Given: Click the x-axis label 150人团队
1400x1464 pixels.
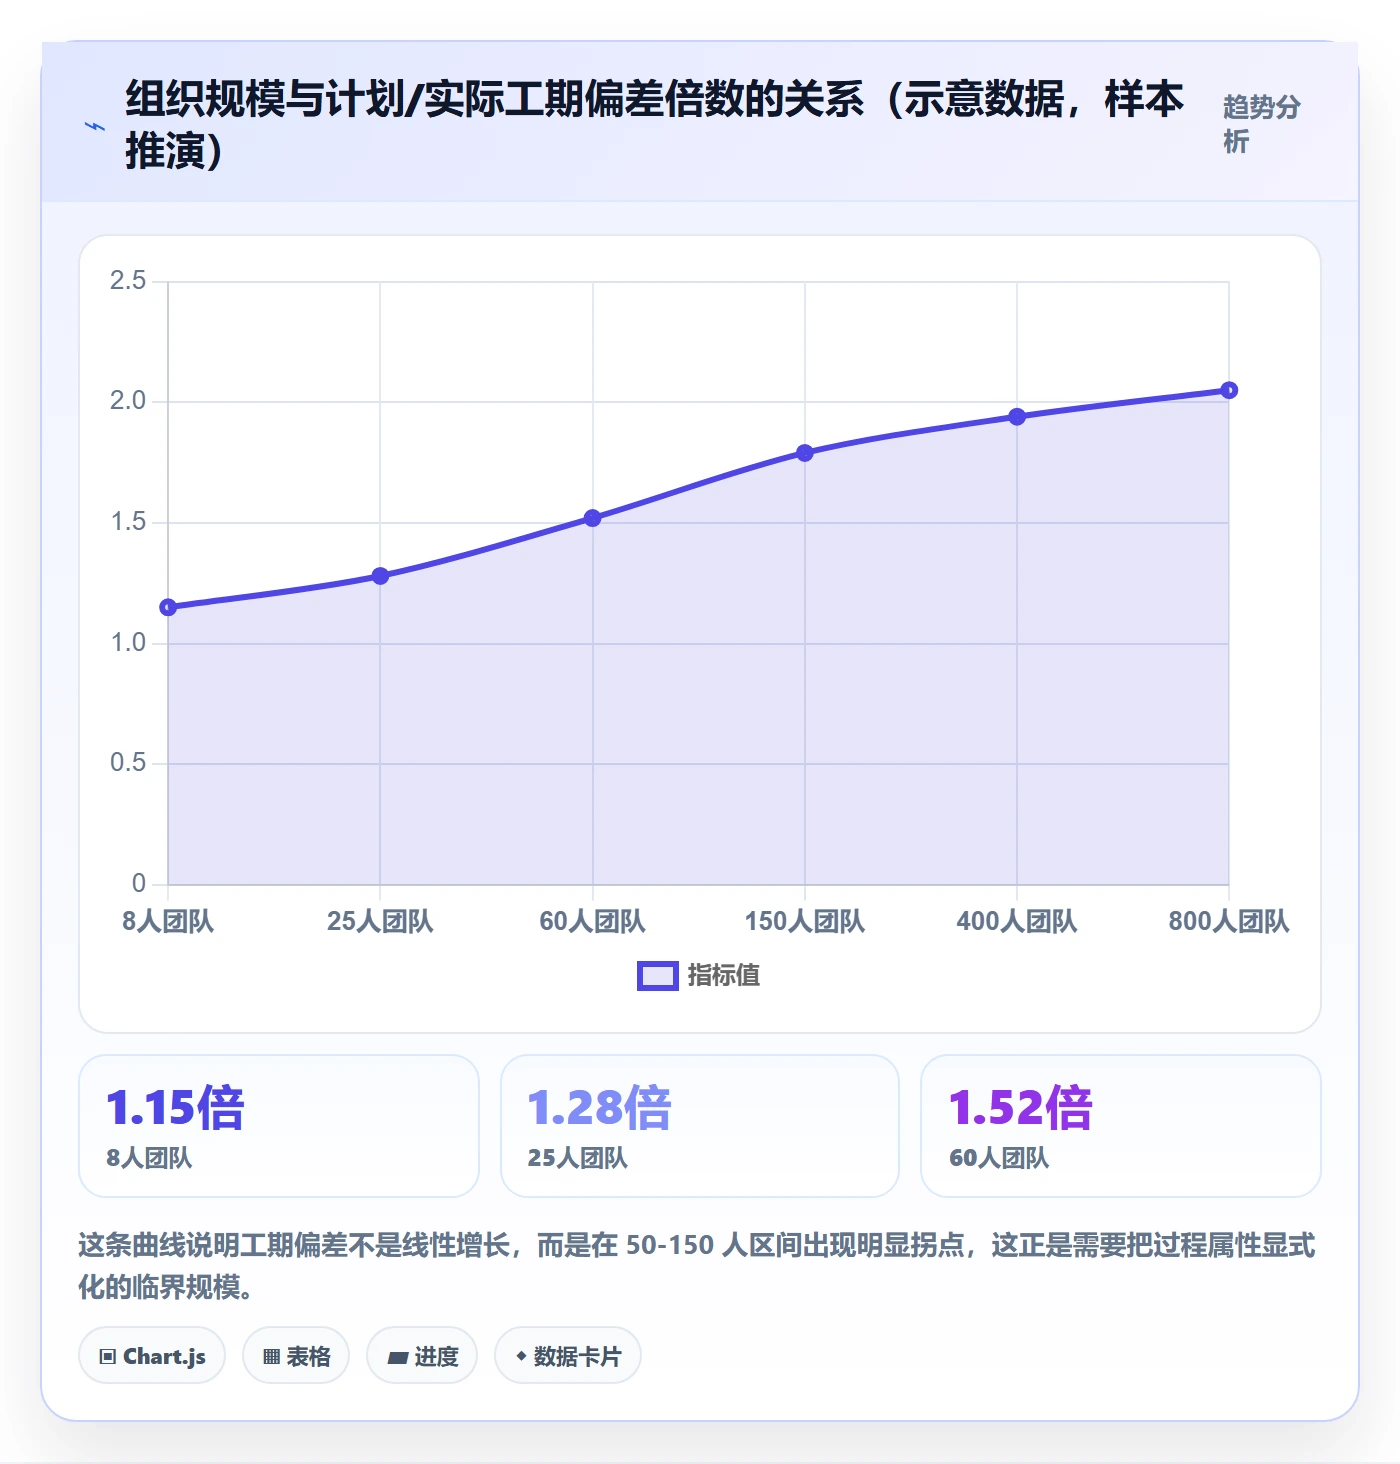Looking at the screenshot, I should tap(805, 921).
